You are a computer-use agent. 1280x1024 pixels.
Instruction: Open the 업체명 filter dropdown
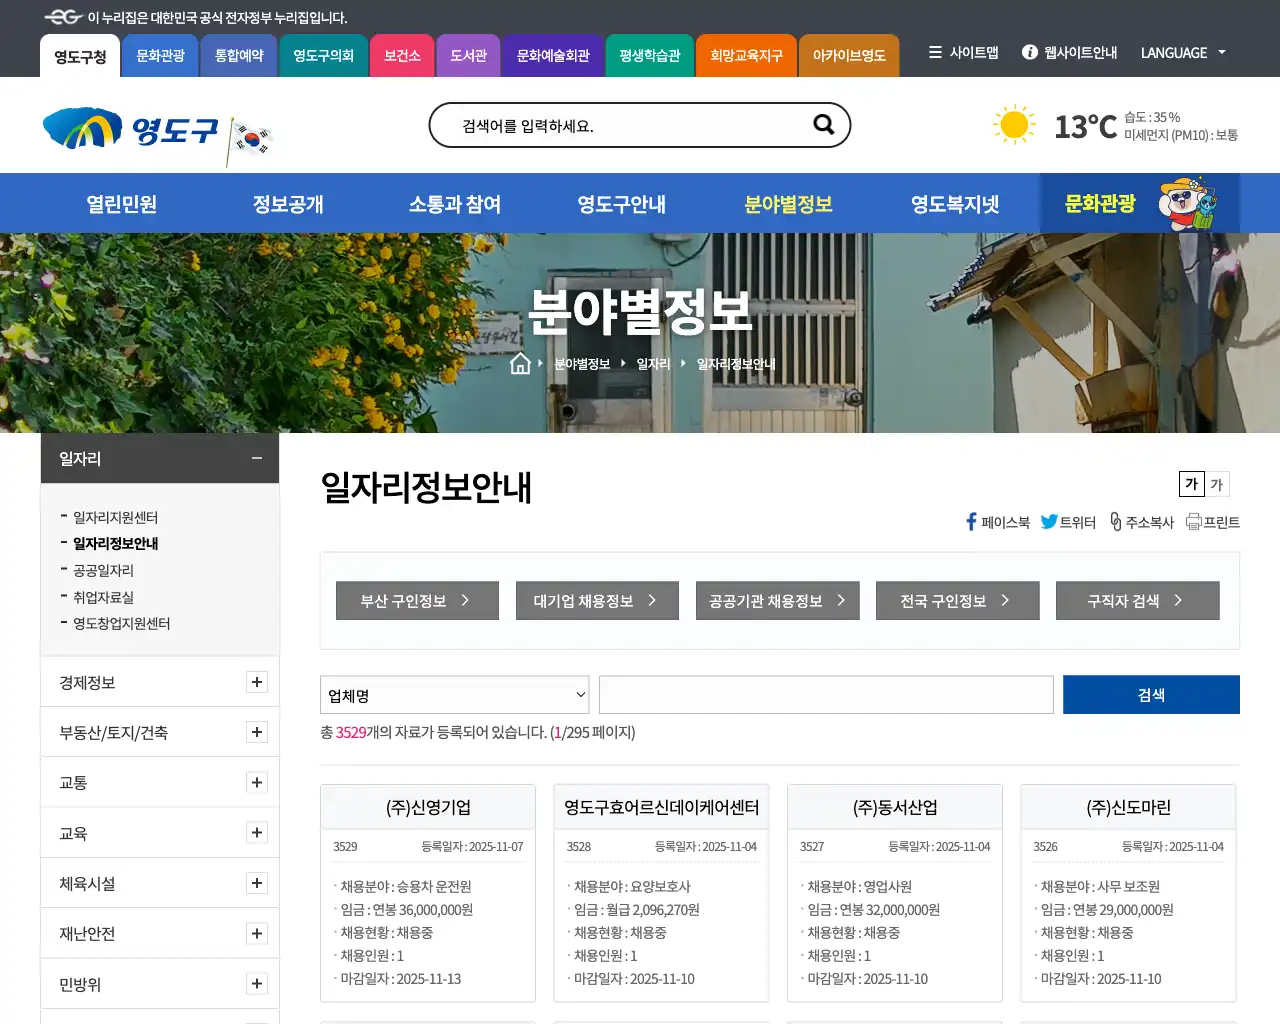click(454, 694)
